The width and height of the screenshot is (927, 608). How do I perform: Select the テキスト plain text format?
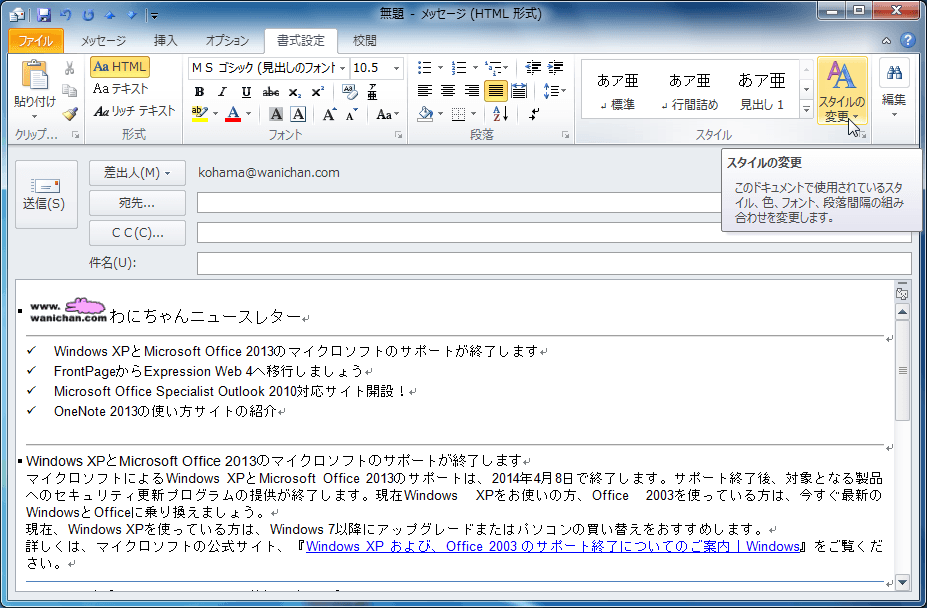(121, 89)
